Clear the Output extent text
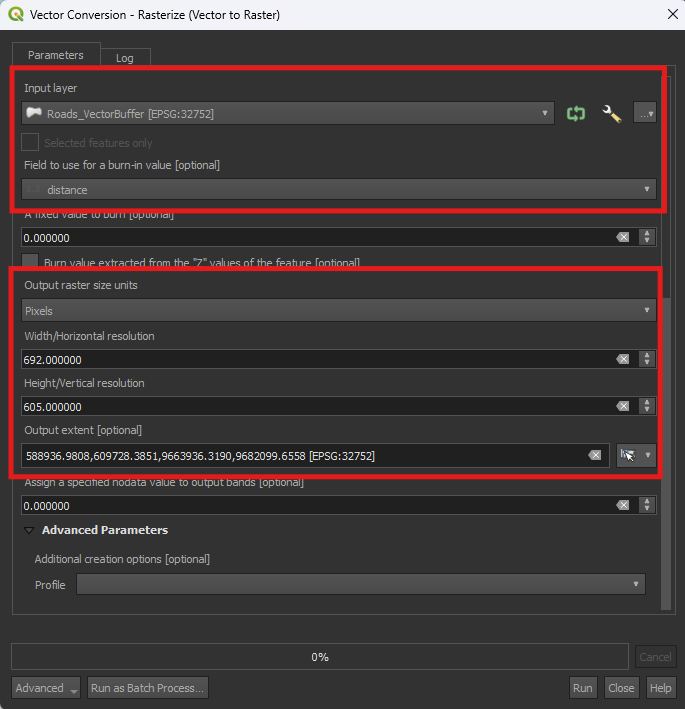Viewport: 685px width, 709px height. (x=595, y=455)
